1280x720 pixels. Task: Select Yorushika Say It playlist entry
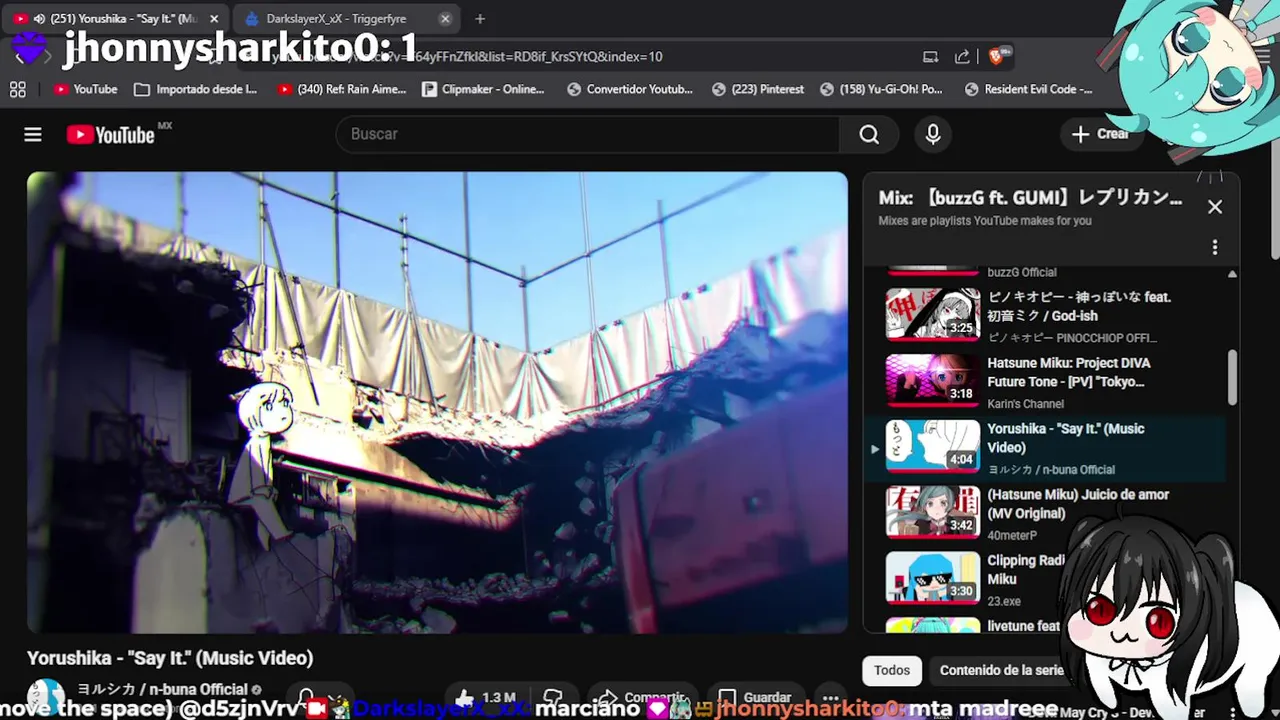point(1045,448)
